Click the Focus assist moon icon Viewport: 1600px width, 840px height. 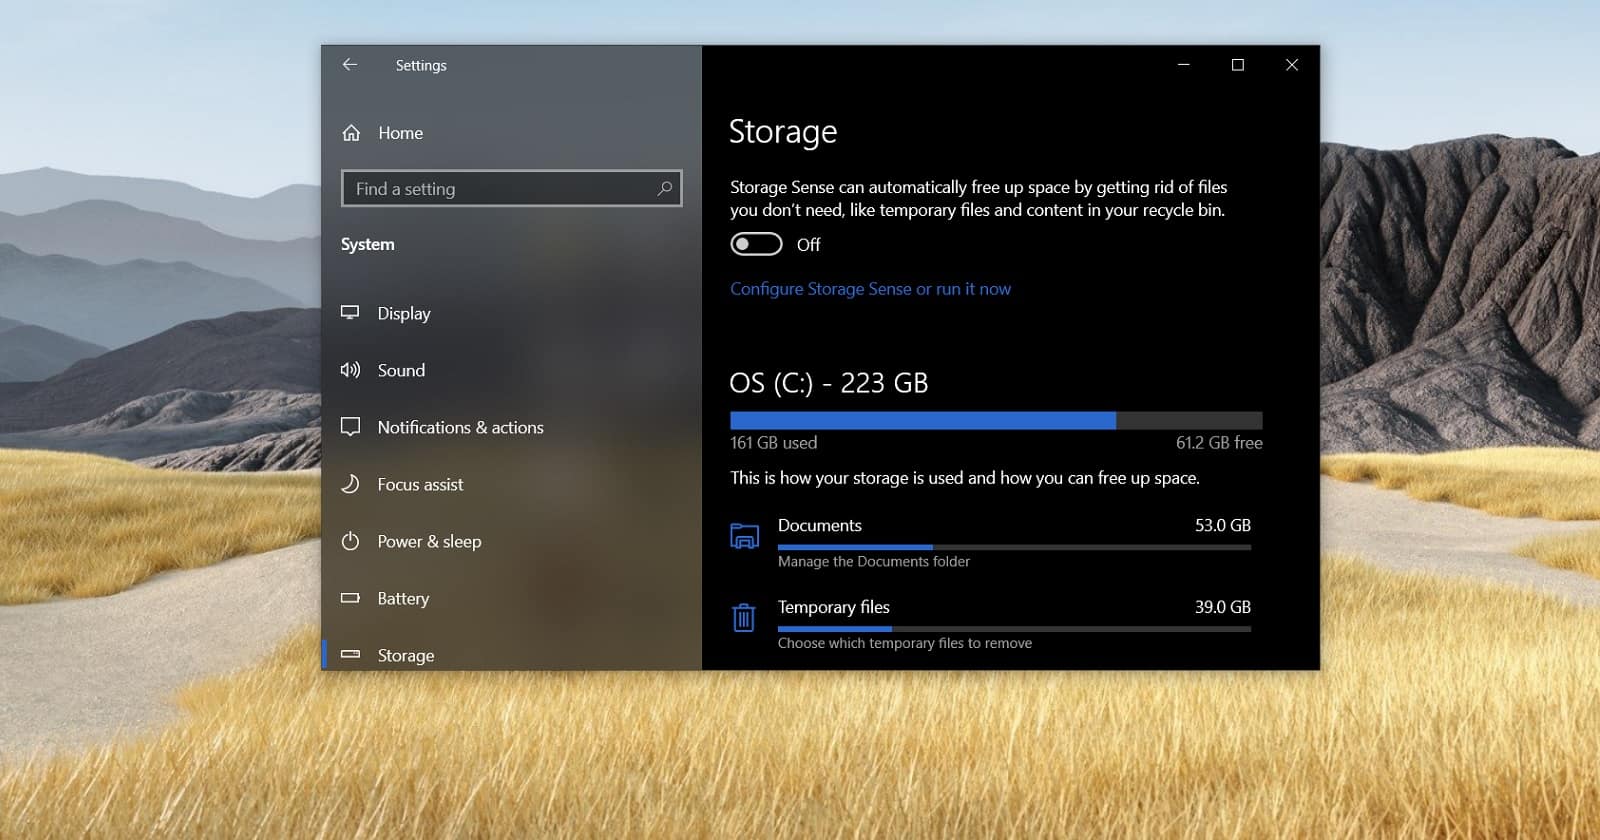(x=350, y=484)
